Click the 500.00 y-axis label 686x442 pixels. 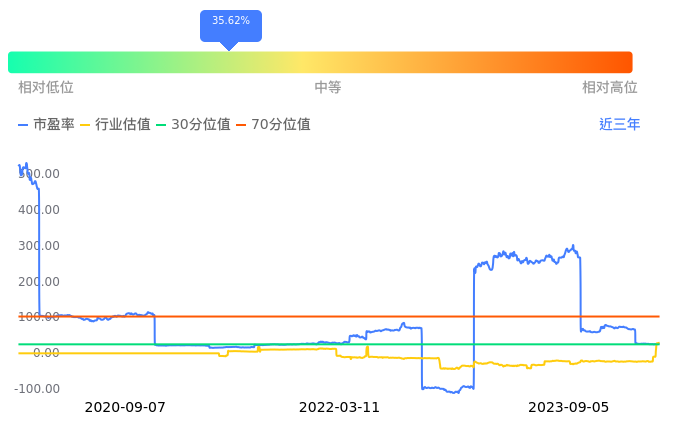pos(39,174)
